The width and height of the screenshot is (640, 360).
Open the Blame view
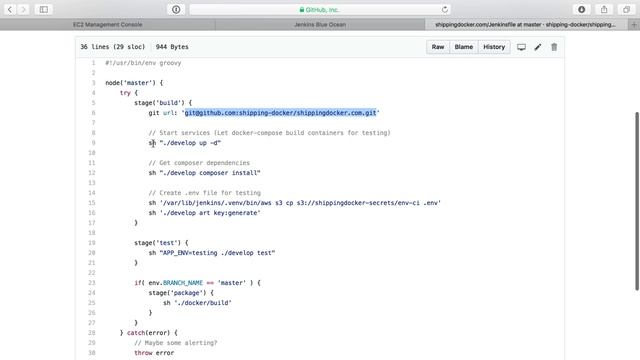click(464, 47)
